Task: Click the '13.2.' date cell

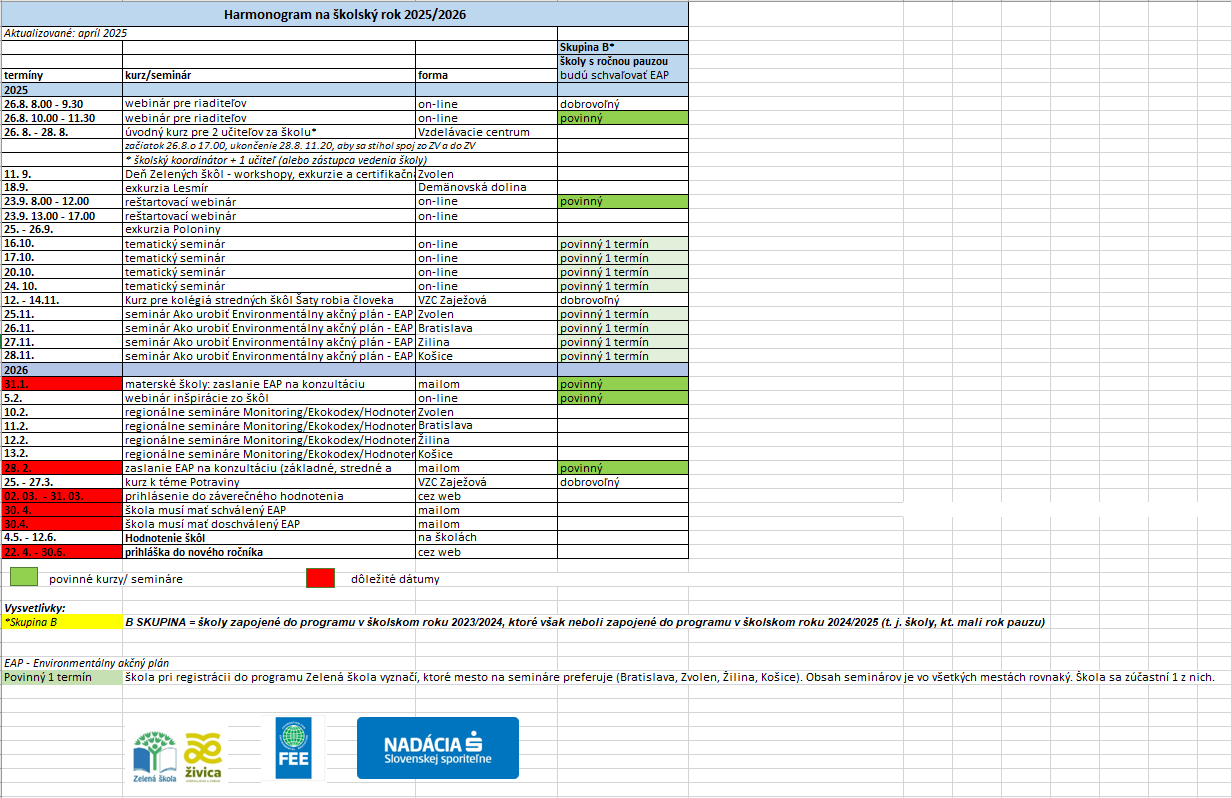Action: (61, 453)
